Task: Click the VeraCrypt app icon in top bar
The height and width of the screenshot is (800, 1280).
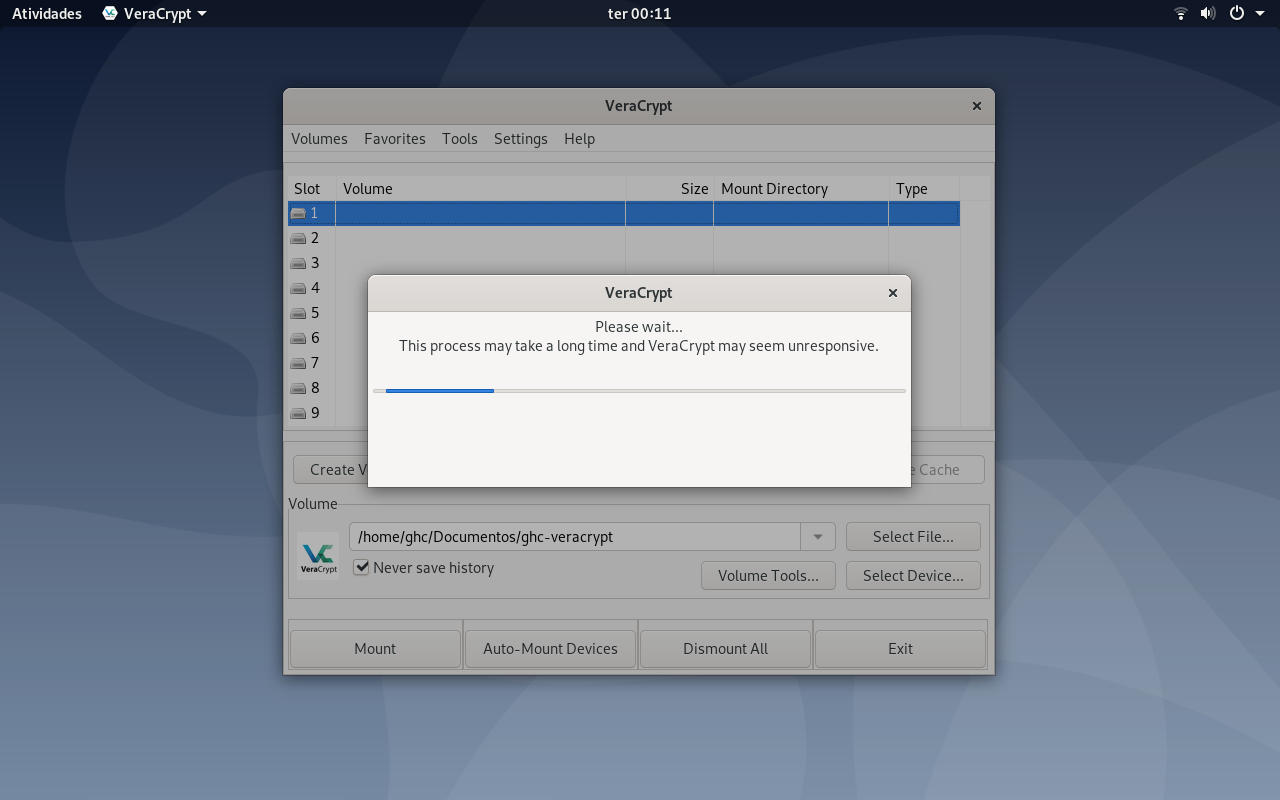Action: coord(110,14)
